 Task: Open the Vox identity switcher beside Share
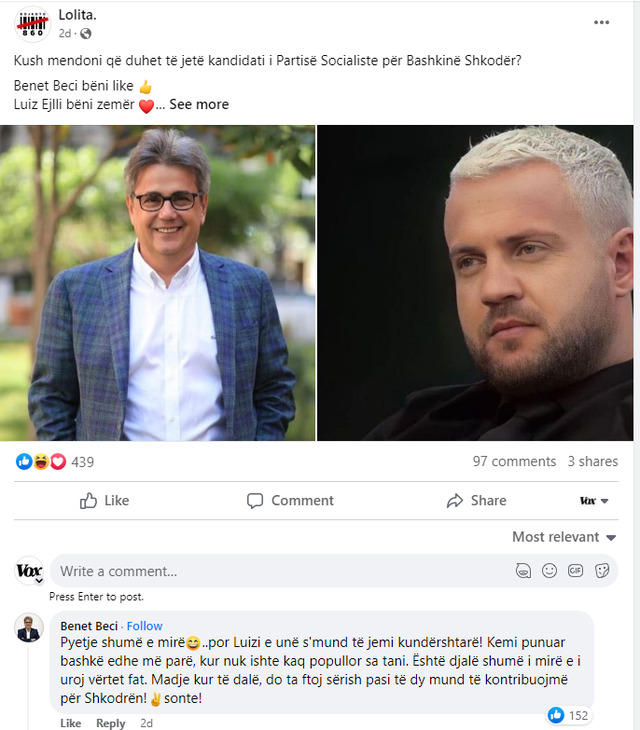(592, 500)
